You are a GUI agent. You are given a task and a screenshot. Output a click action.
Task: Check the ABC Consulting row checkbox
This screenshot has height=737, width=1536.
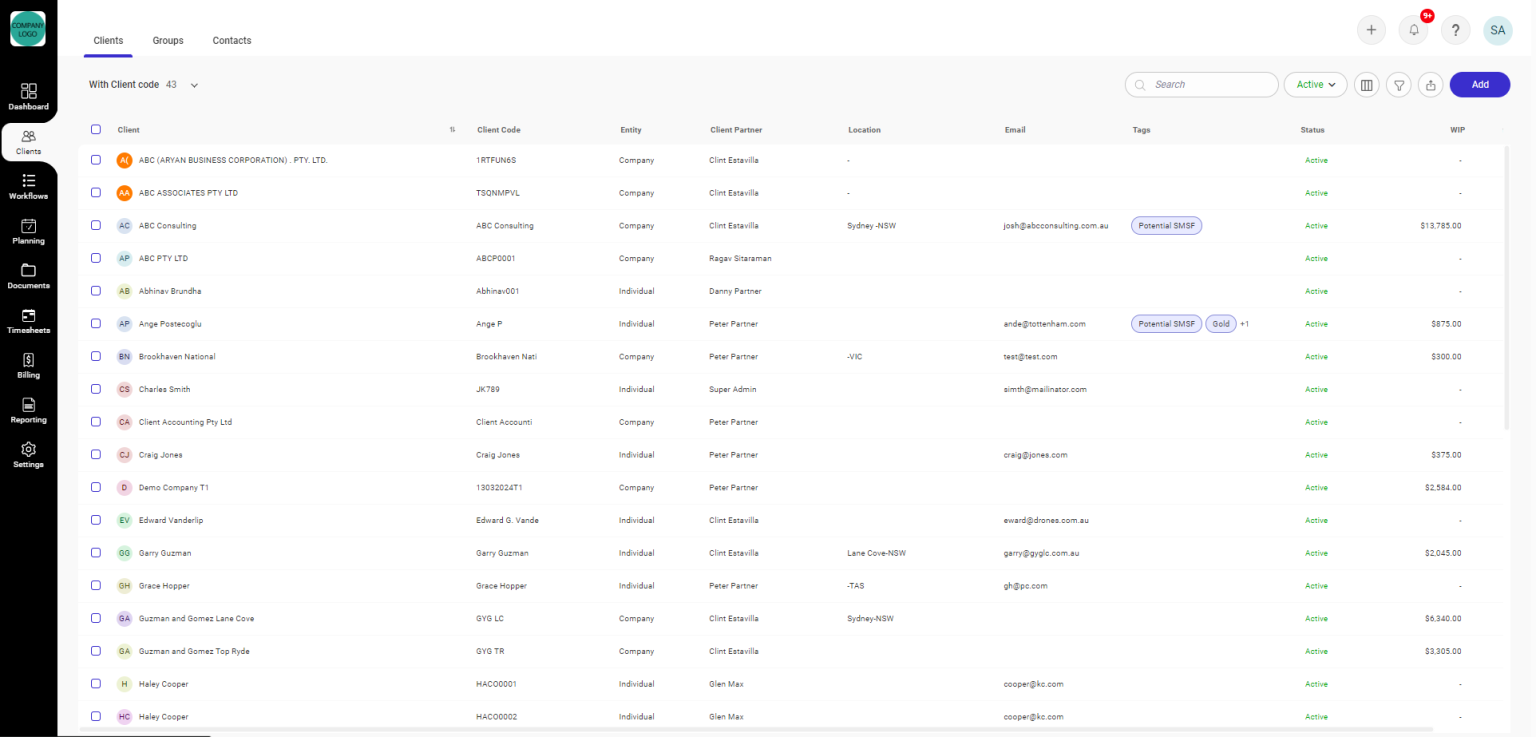coord(96,225)
